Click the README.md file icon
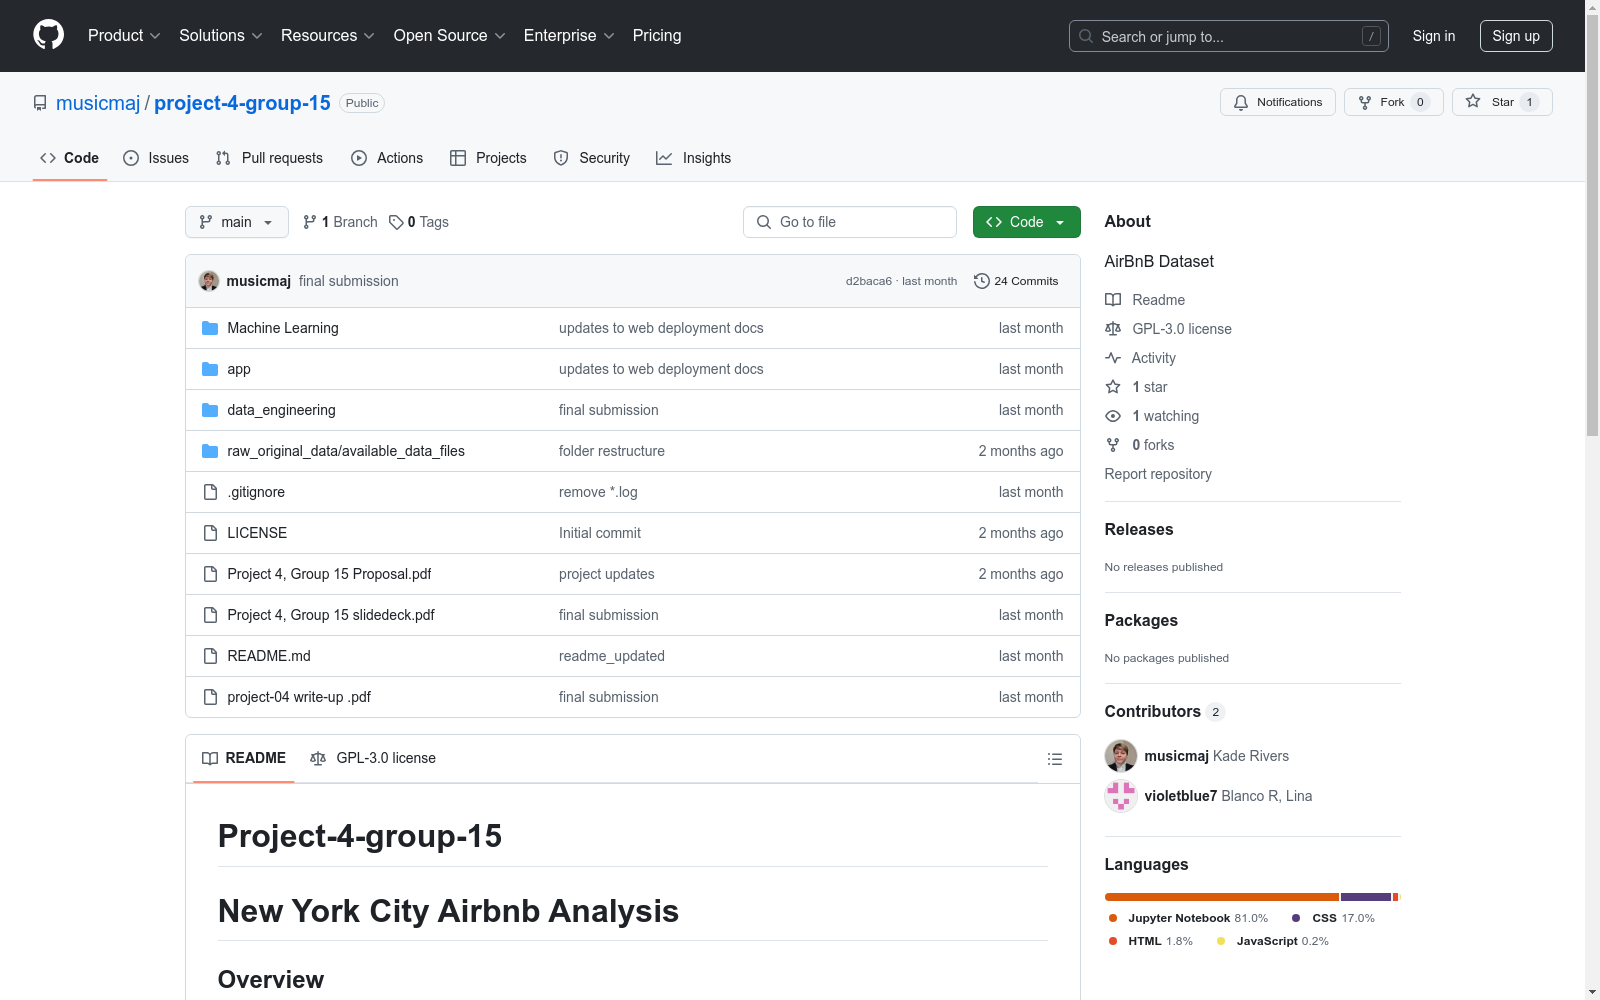 210,656
